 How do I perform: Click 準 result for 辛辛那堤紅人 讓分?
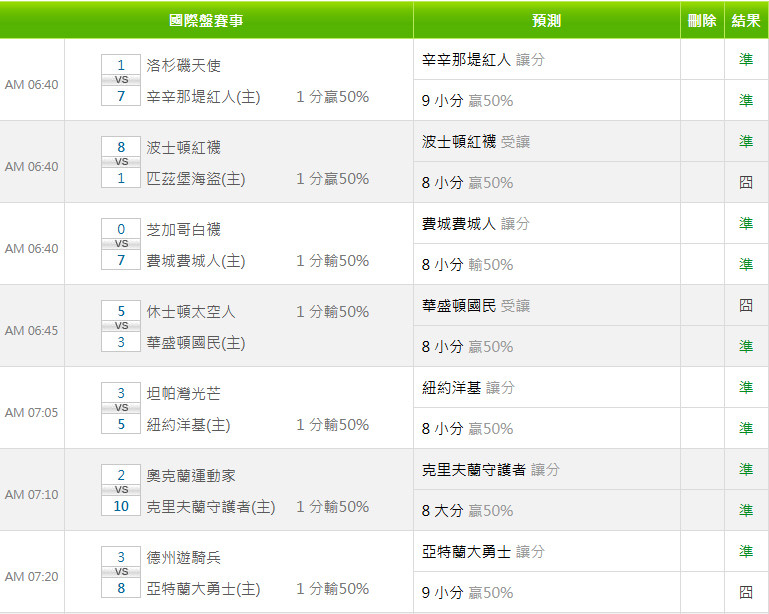[746, 60]
